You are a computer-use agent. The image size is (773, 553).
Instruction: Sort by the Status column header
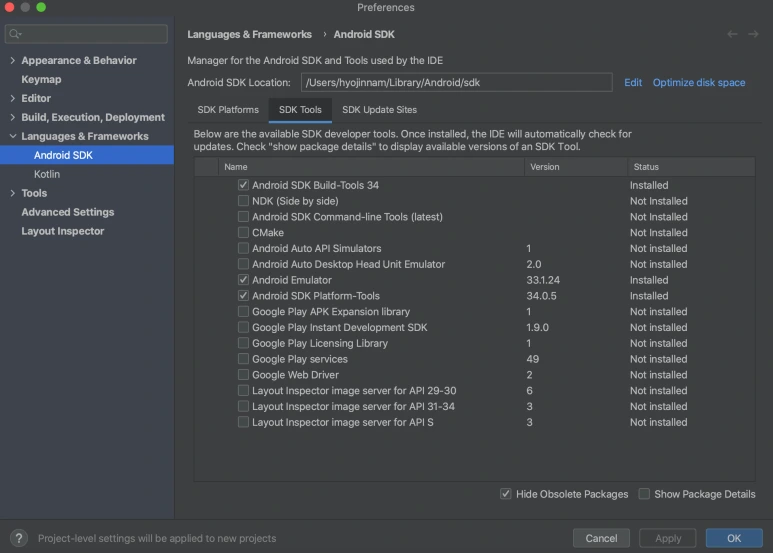click(x=691, y=167)
